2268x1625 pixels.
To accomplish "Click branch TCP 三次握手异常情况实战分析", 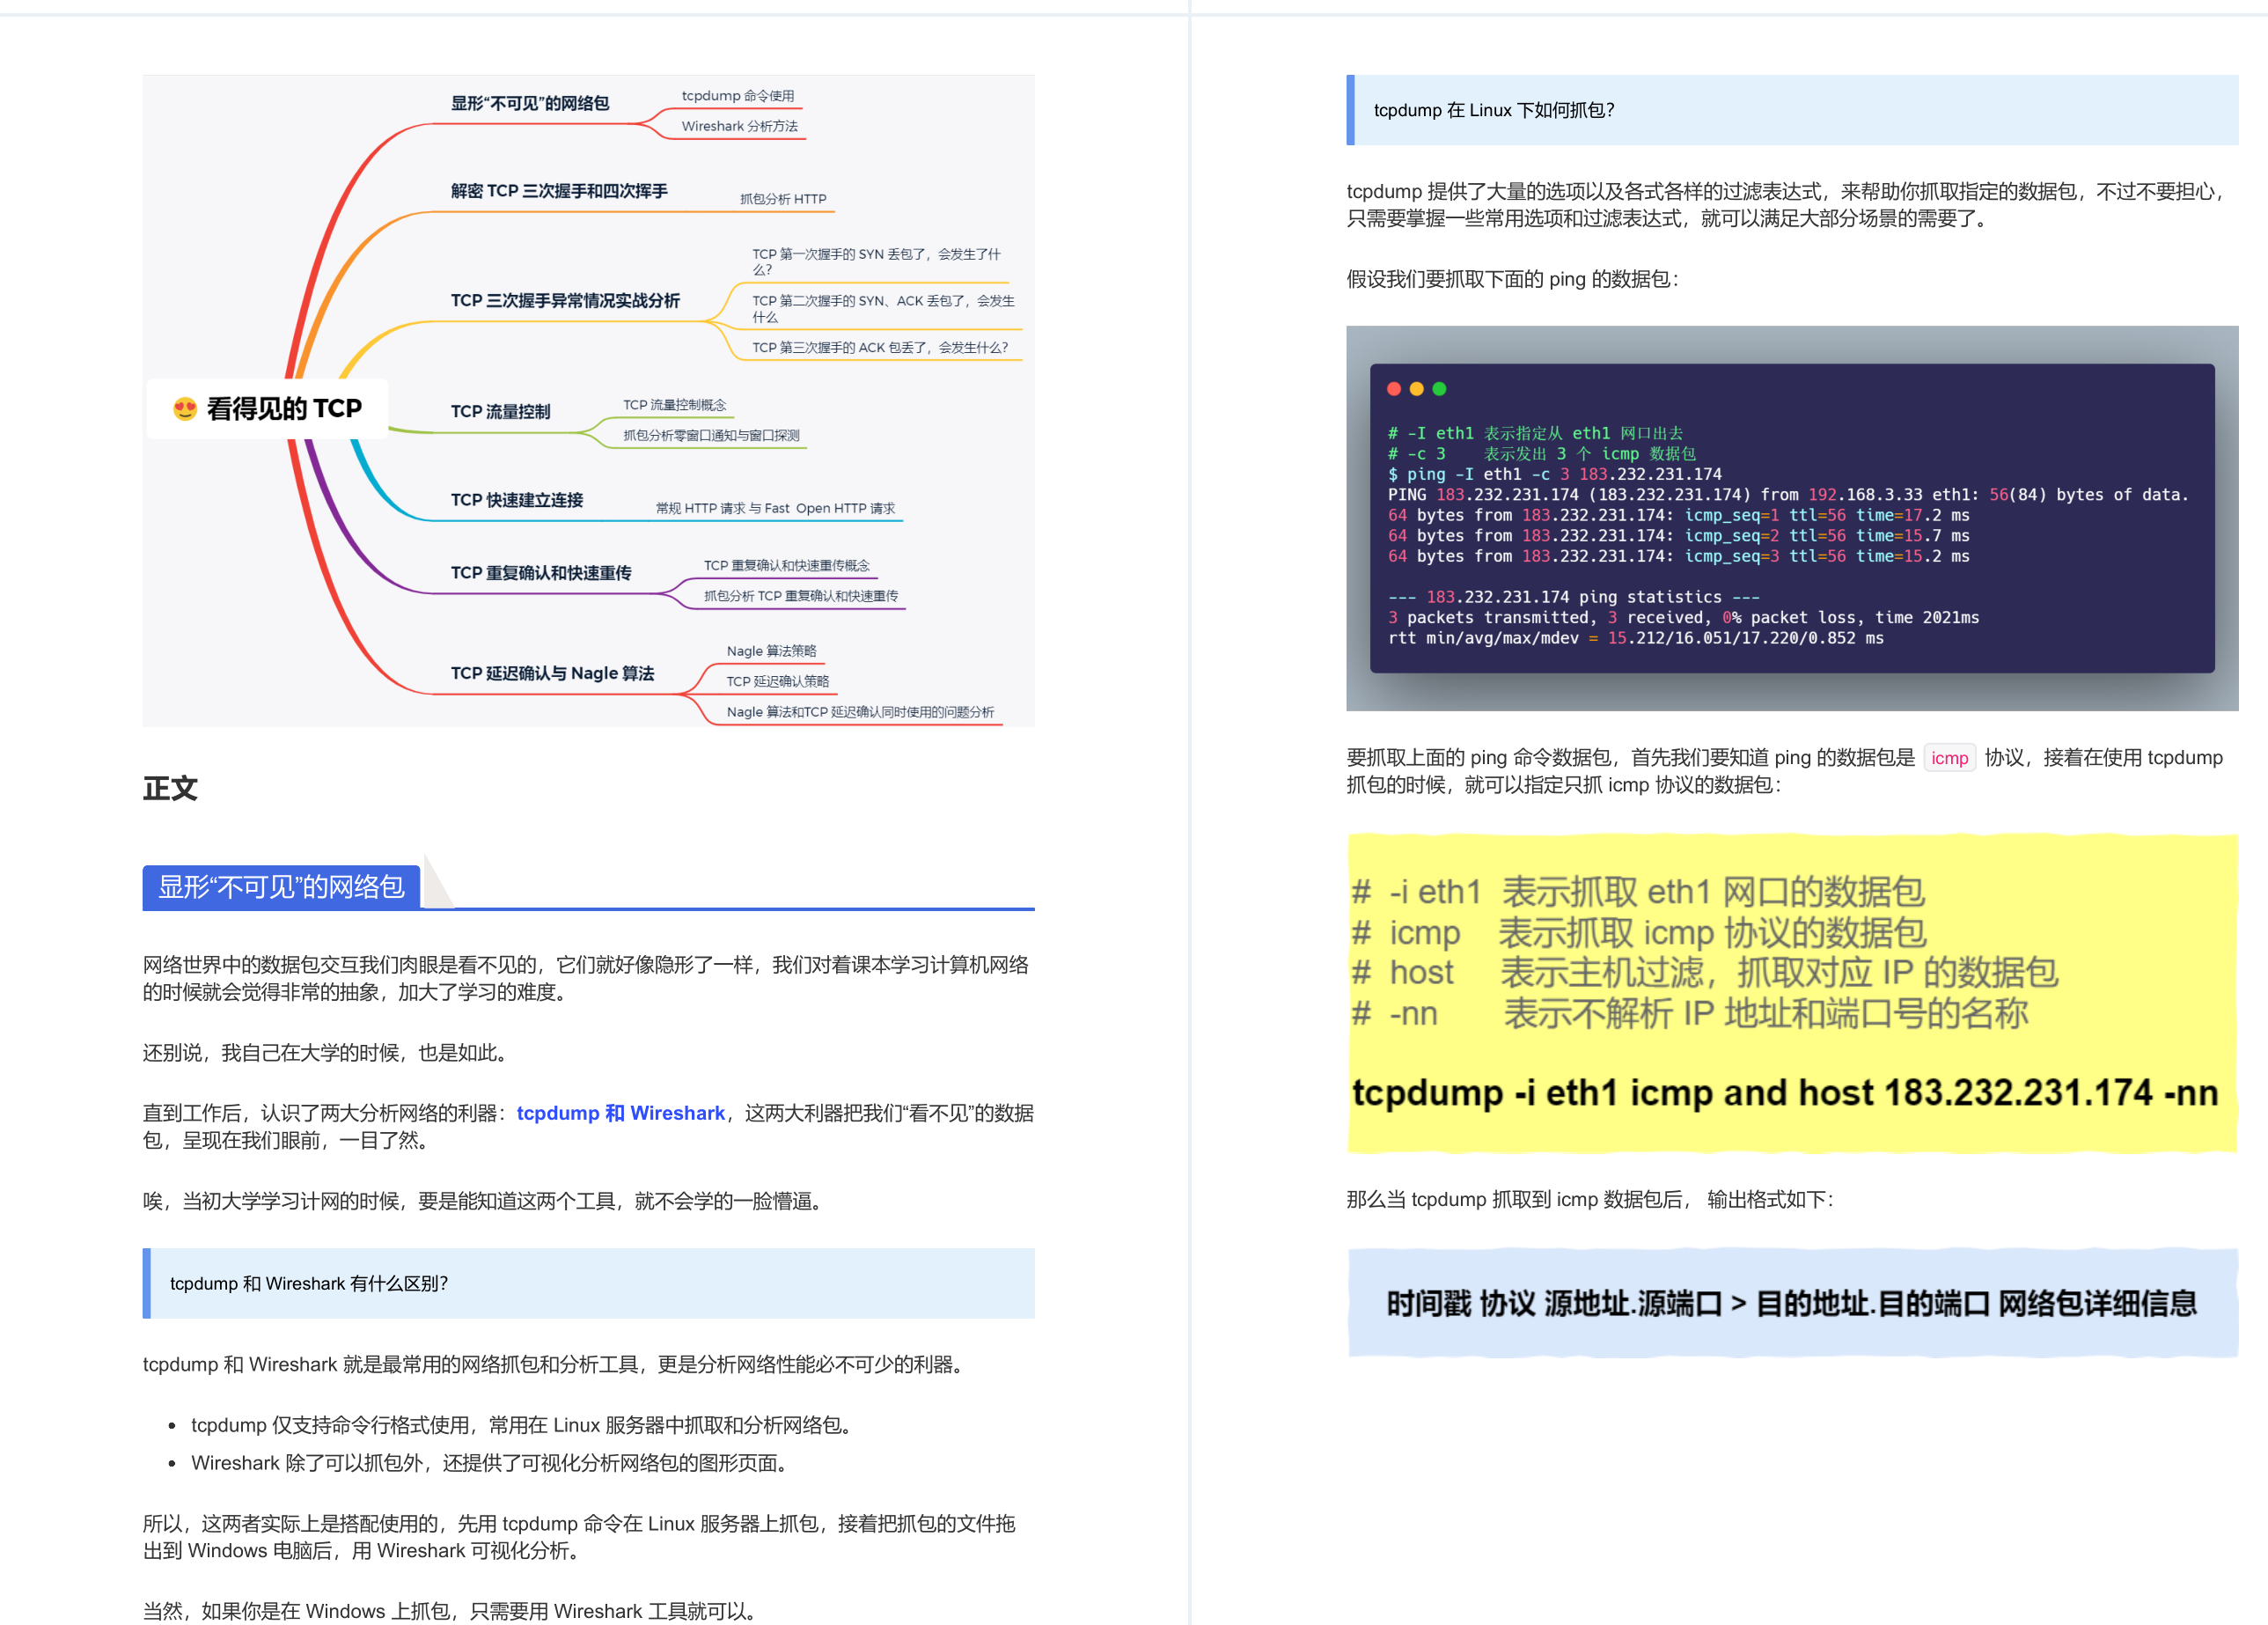I will tap(565, 301).
